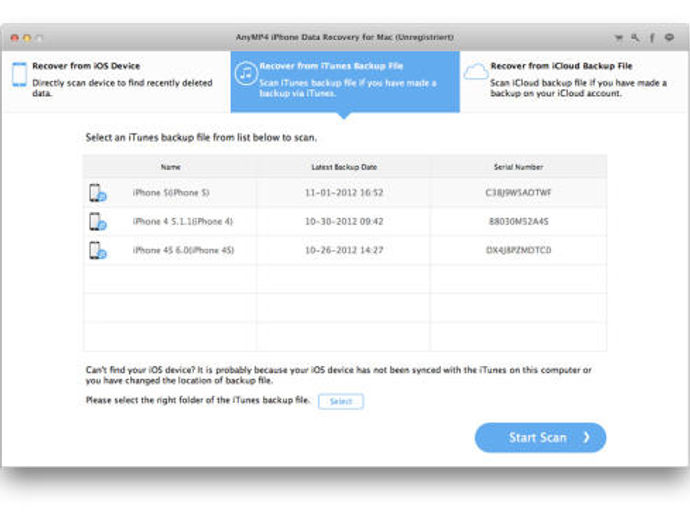
Task: Select the iPhone 5(iPhone 5) backup row
Action: (x=345, y=193)
